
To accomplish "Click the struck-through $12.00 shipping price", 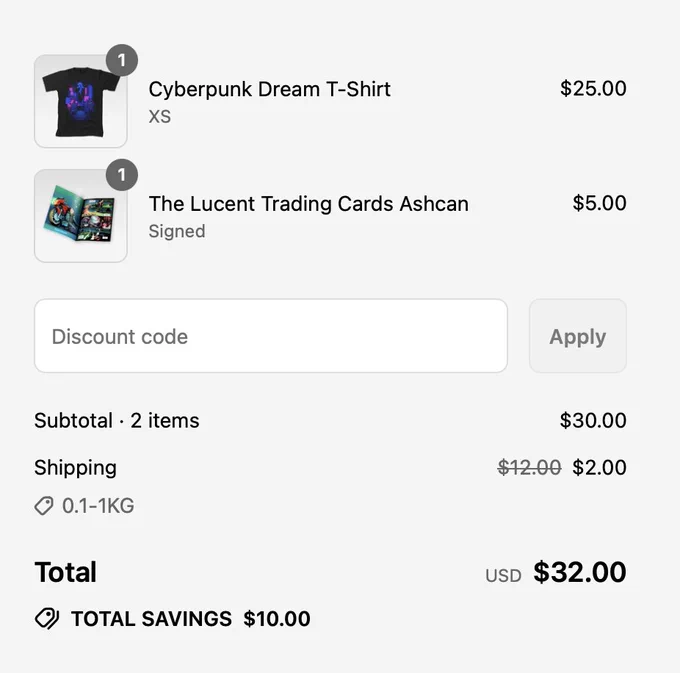I will pyautogui.click(x=530, y=467).
